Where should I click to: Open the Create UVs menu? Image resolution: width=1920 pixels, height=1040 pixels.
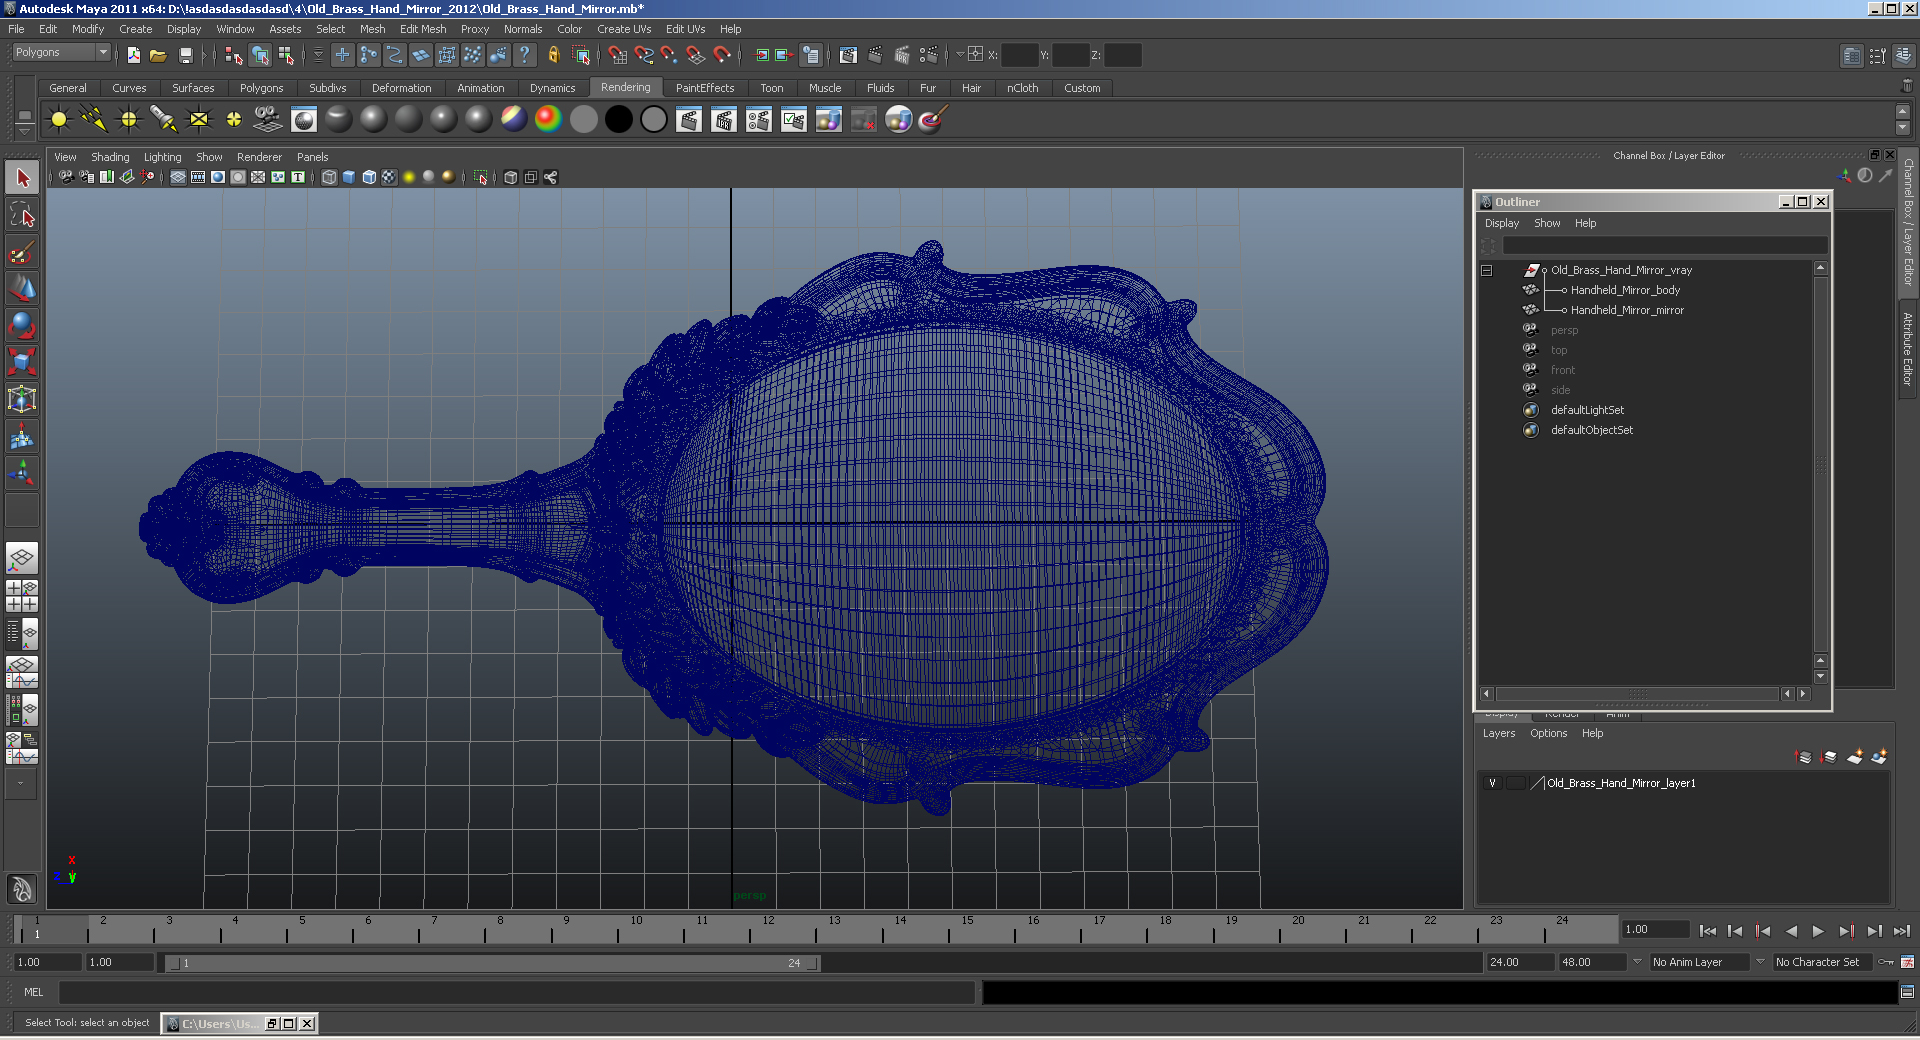(x=624, y=29)
